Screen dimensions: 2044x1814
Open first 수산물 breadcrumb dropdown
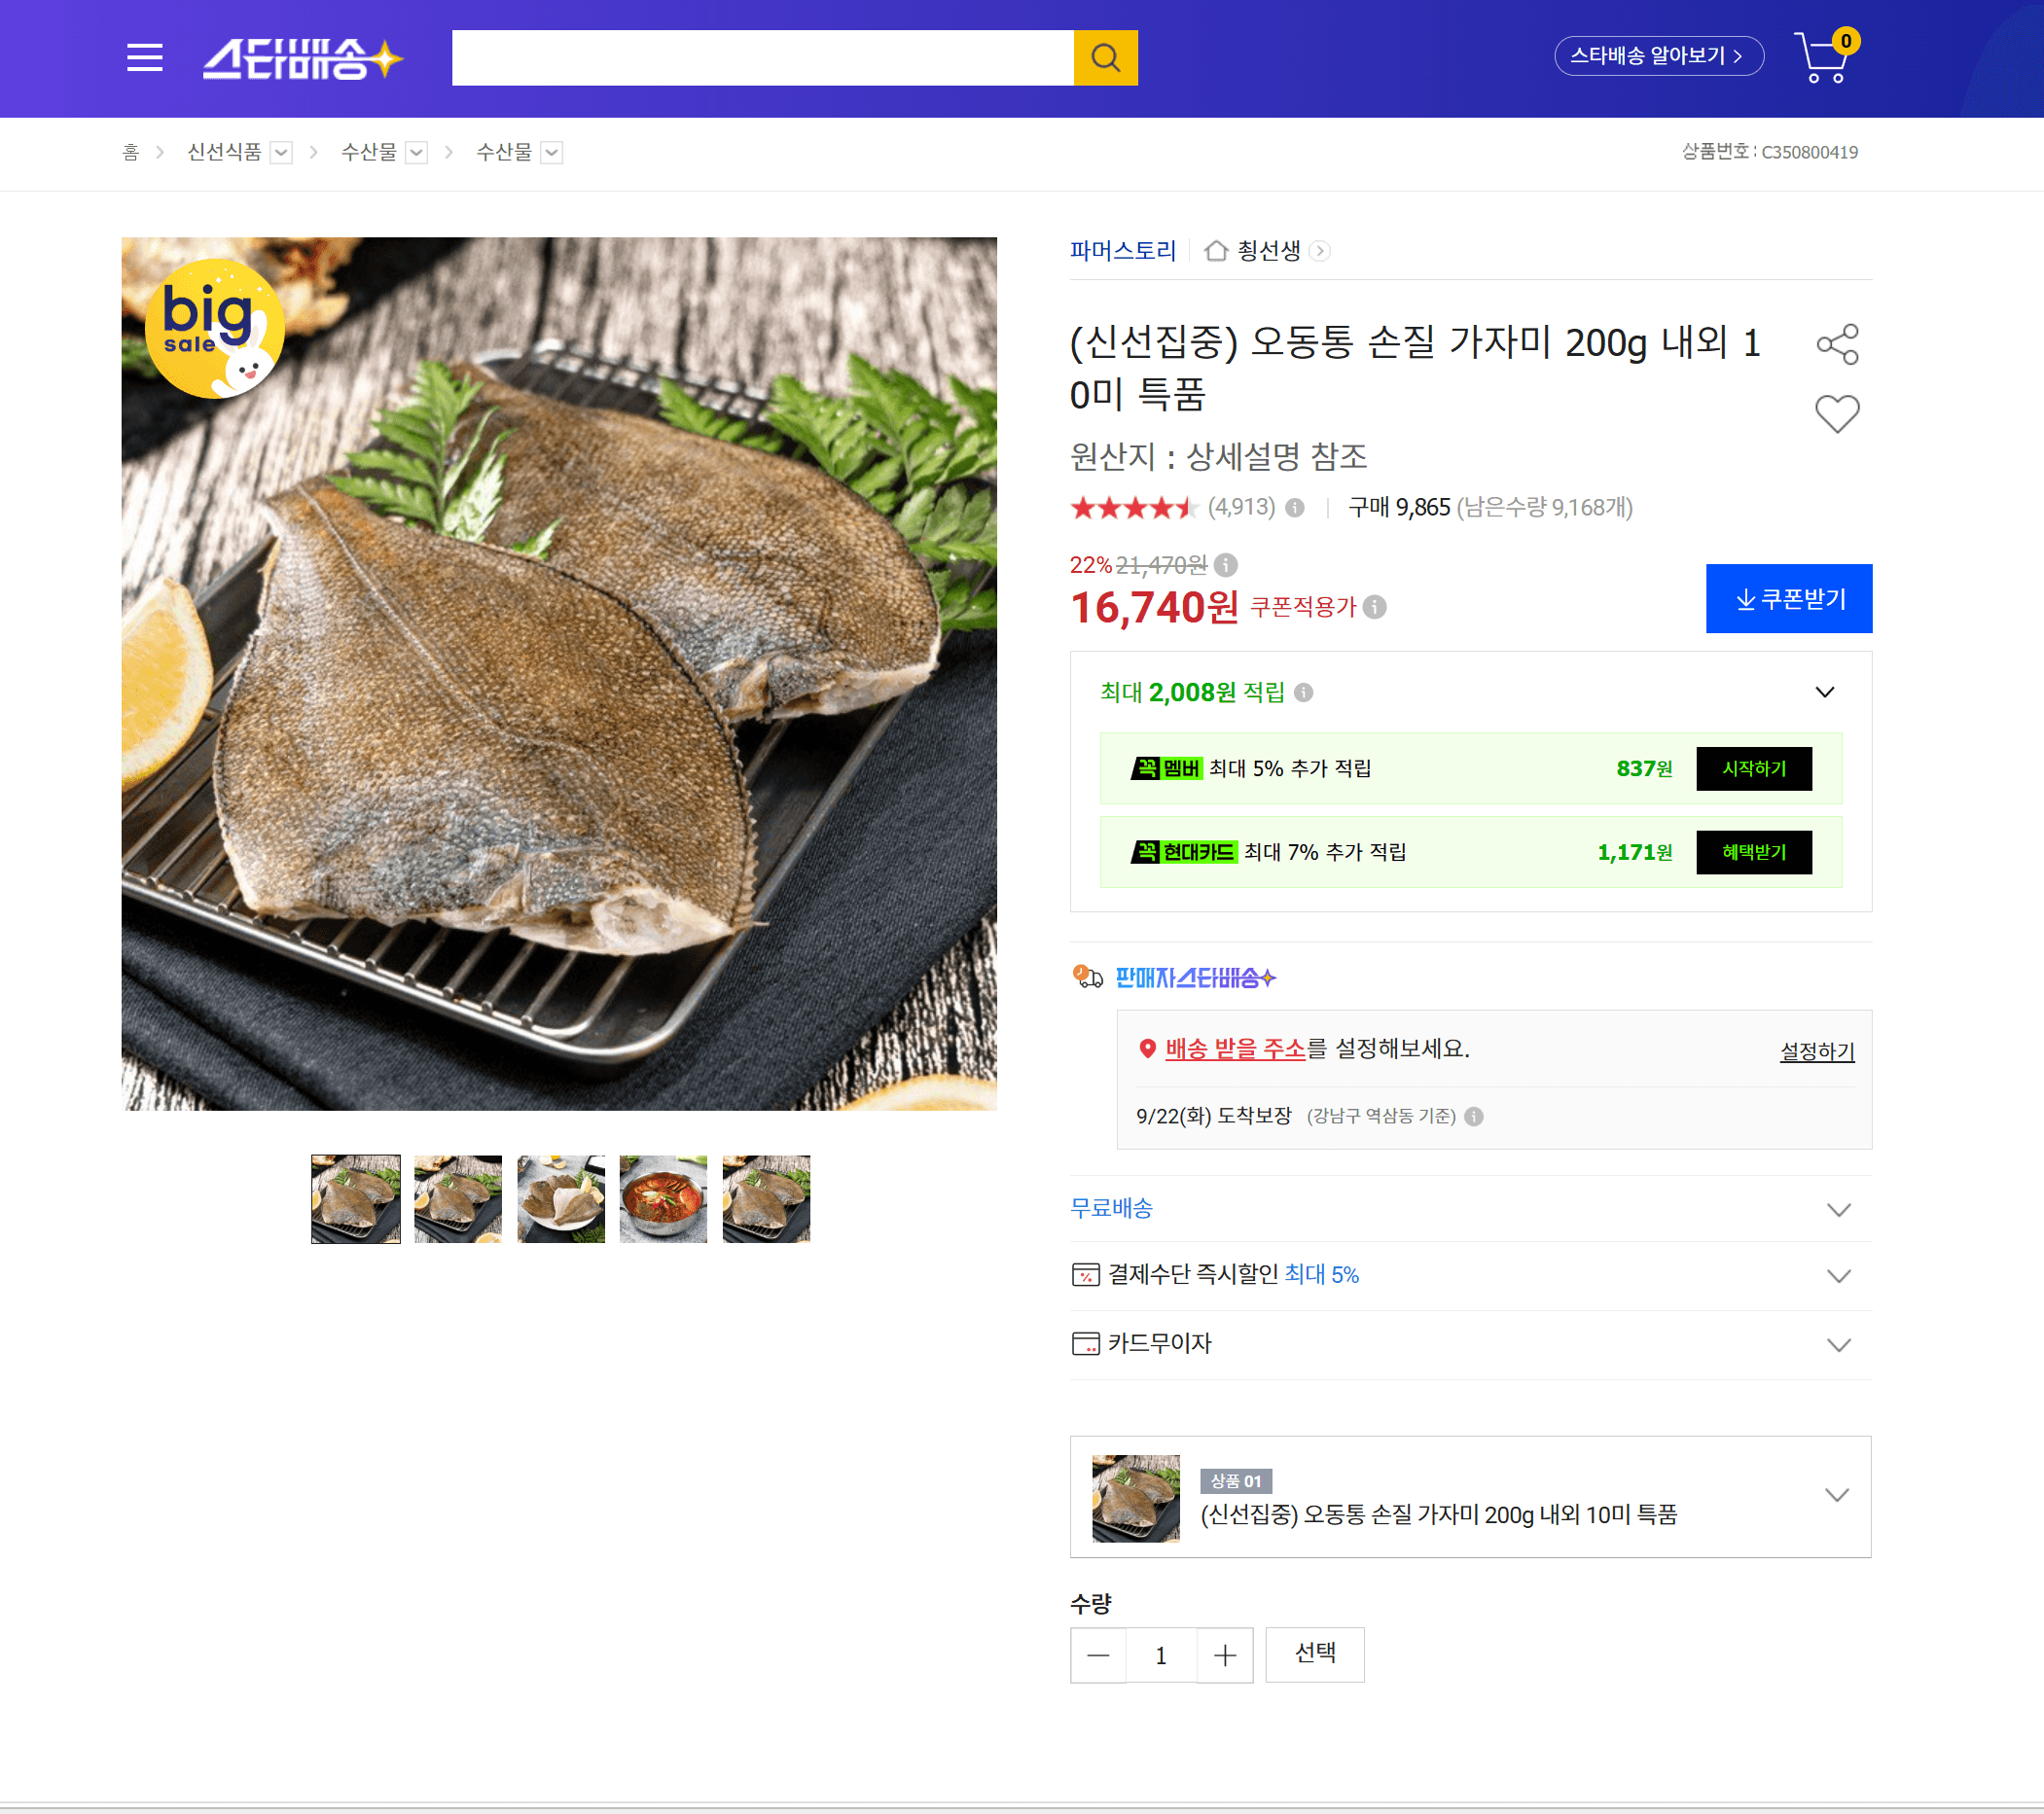click(x=417, y=152)
